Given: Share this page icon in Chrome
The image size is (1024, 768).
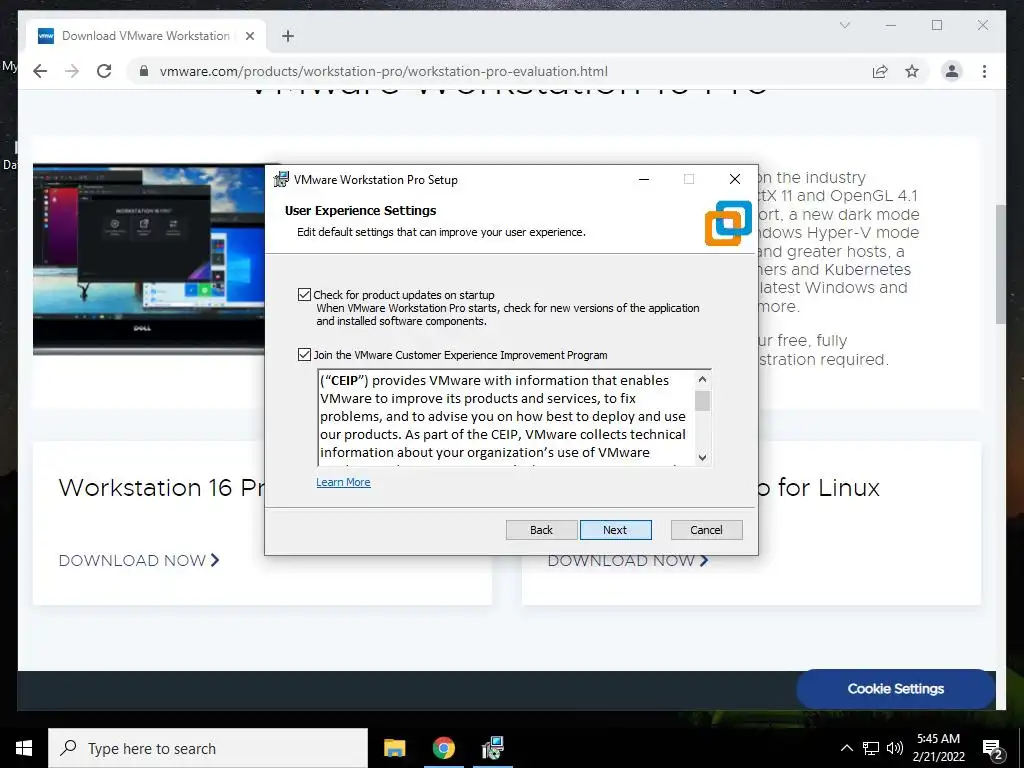Looking at the screenshot, I should (880, 71).
